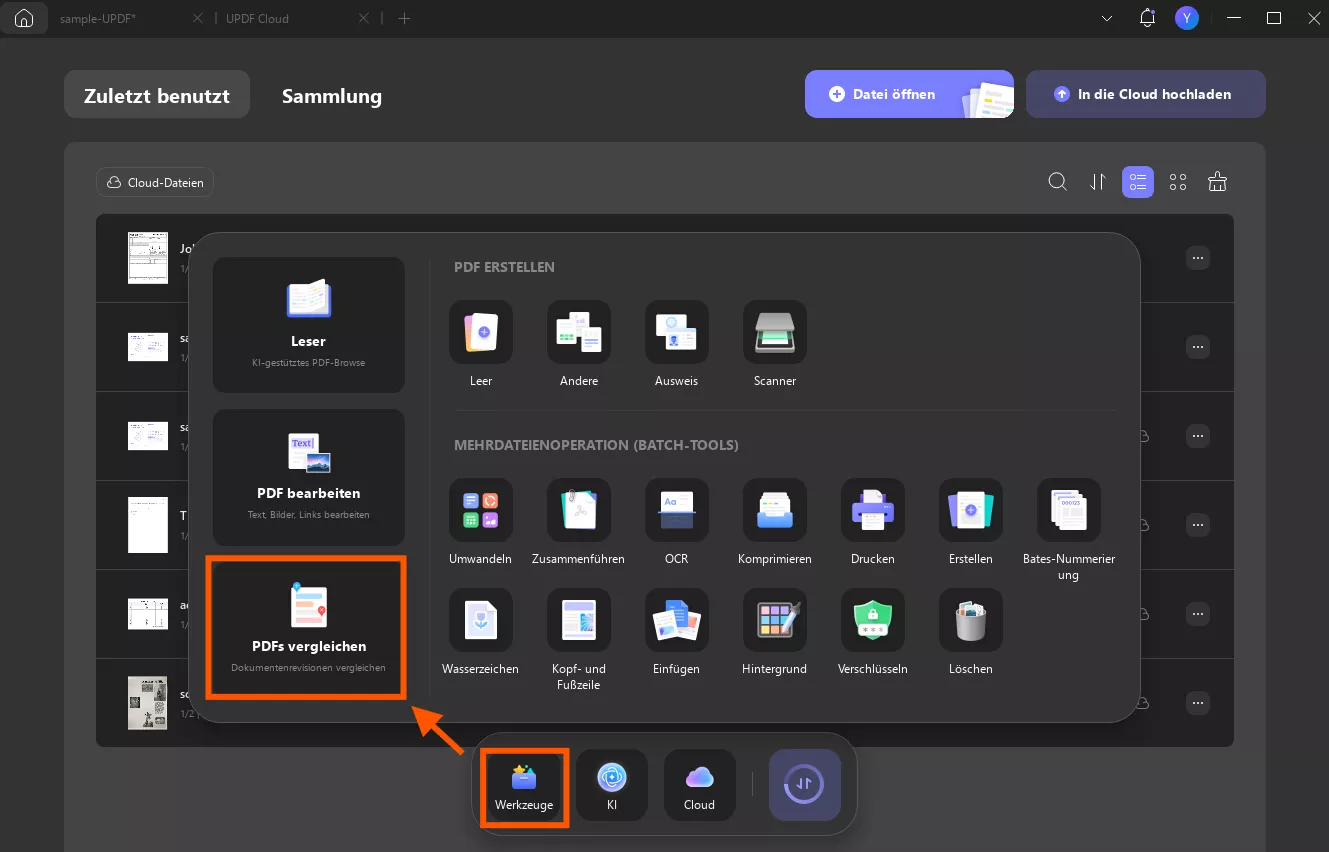Open the Leser reader card
This screenshot has height=852, width=1329.
click(x=309, y=325)
